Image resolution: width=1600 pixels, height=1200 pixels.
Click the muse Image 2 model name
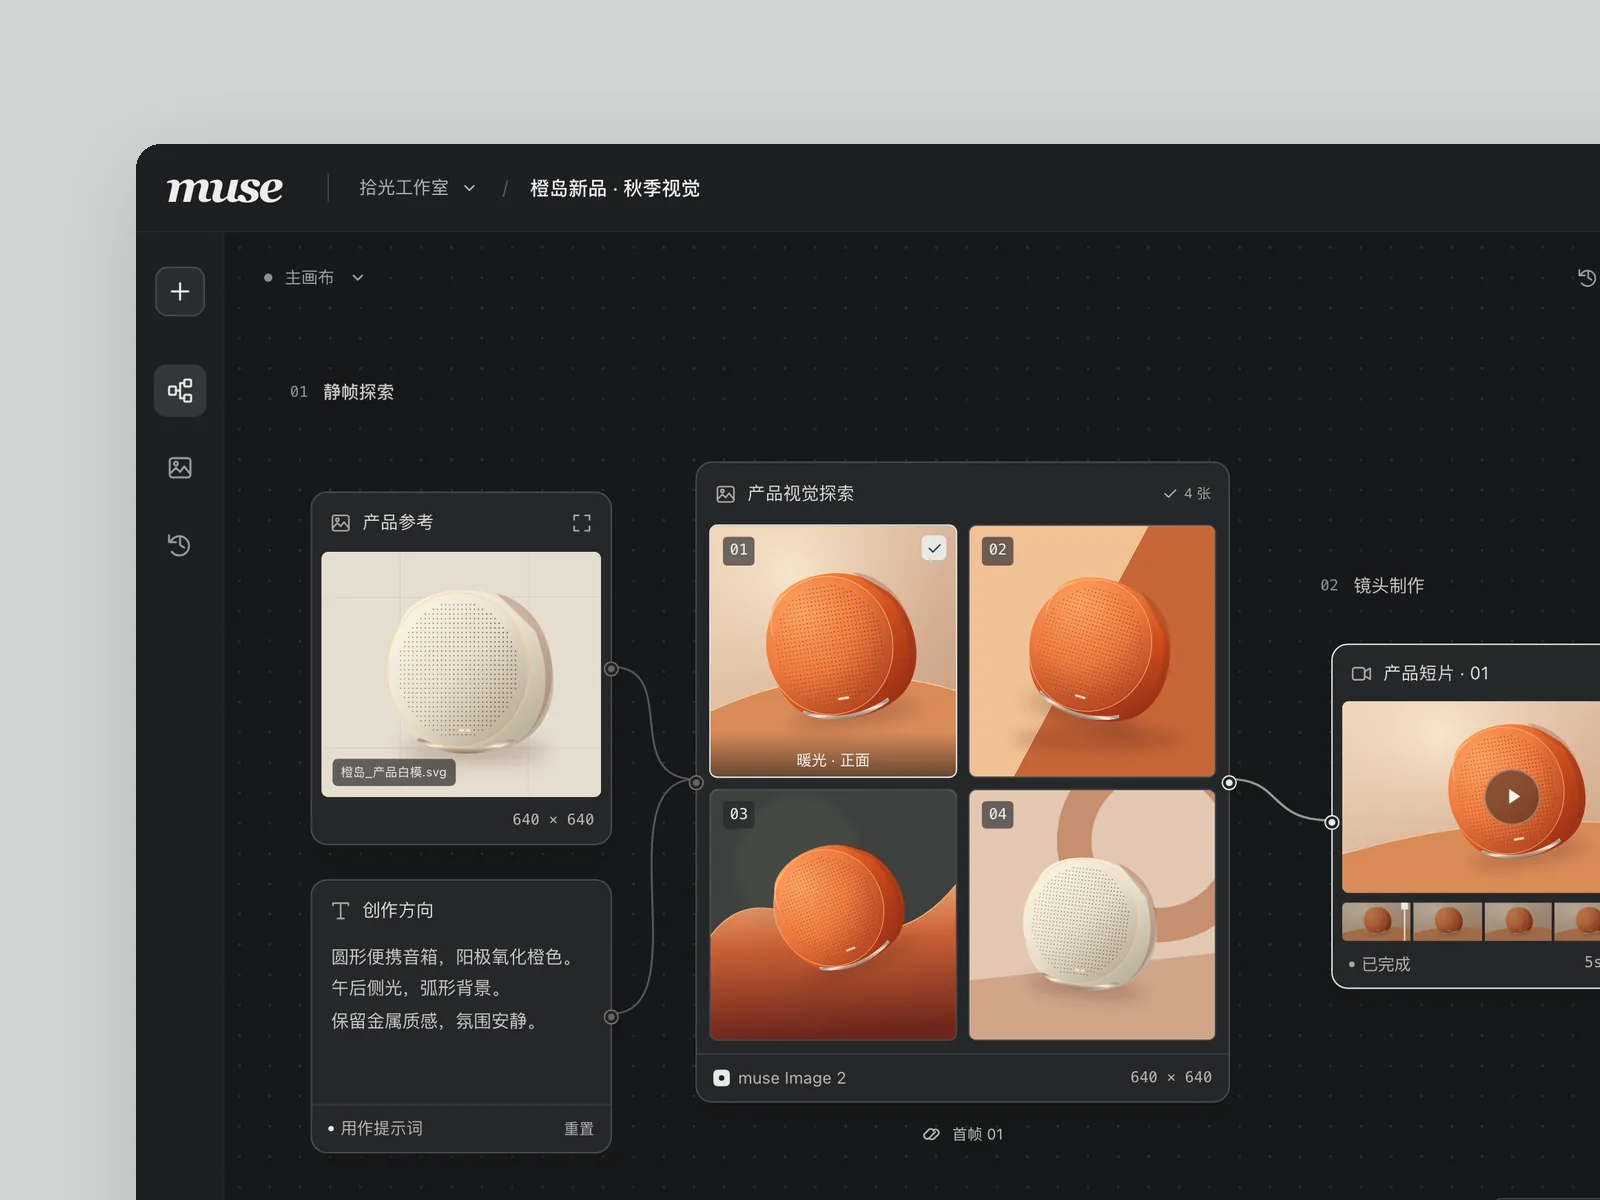[792, 1078]
